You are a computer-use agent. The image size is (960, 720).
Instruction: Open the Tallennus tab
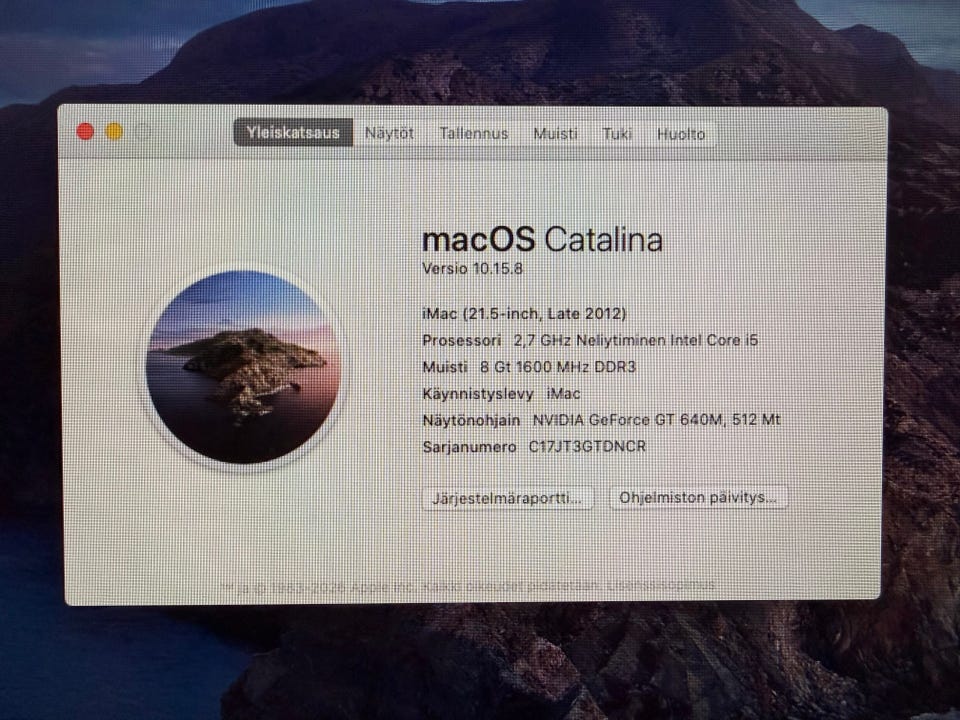[474, 133]
